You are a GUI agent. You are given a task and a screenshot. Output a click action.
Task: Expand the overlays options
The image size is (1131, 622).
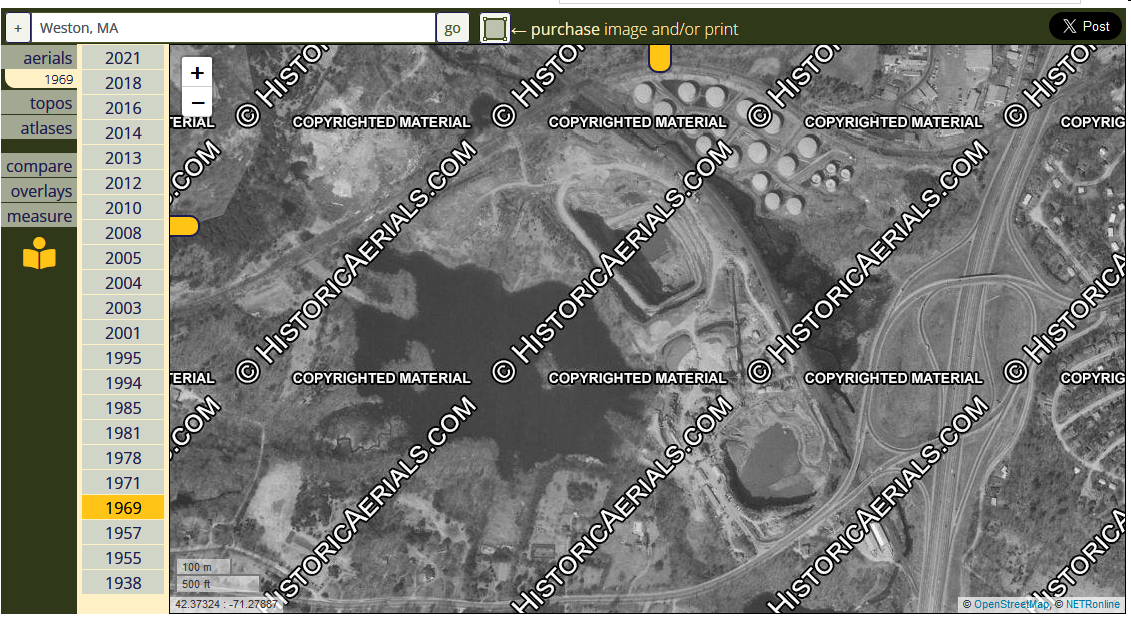[41, 191]
